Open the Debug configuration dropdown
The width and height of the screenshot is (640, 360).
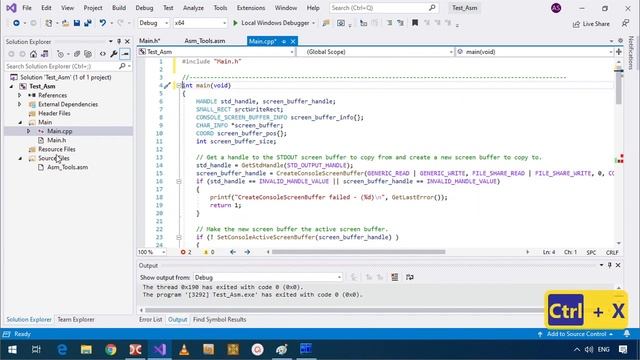coord(153,23)
